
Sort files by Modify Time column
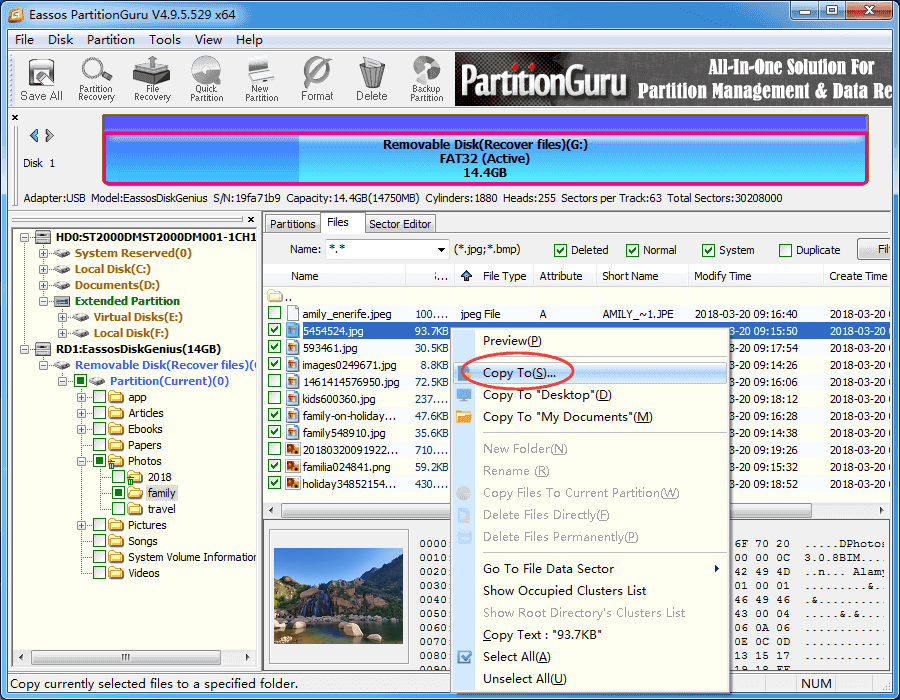click(x=755, y=276)
